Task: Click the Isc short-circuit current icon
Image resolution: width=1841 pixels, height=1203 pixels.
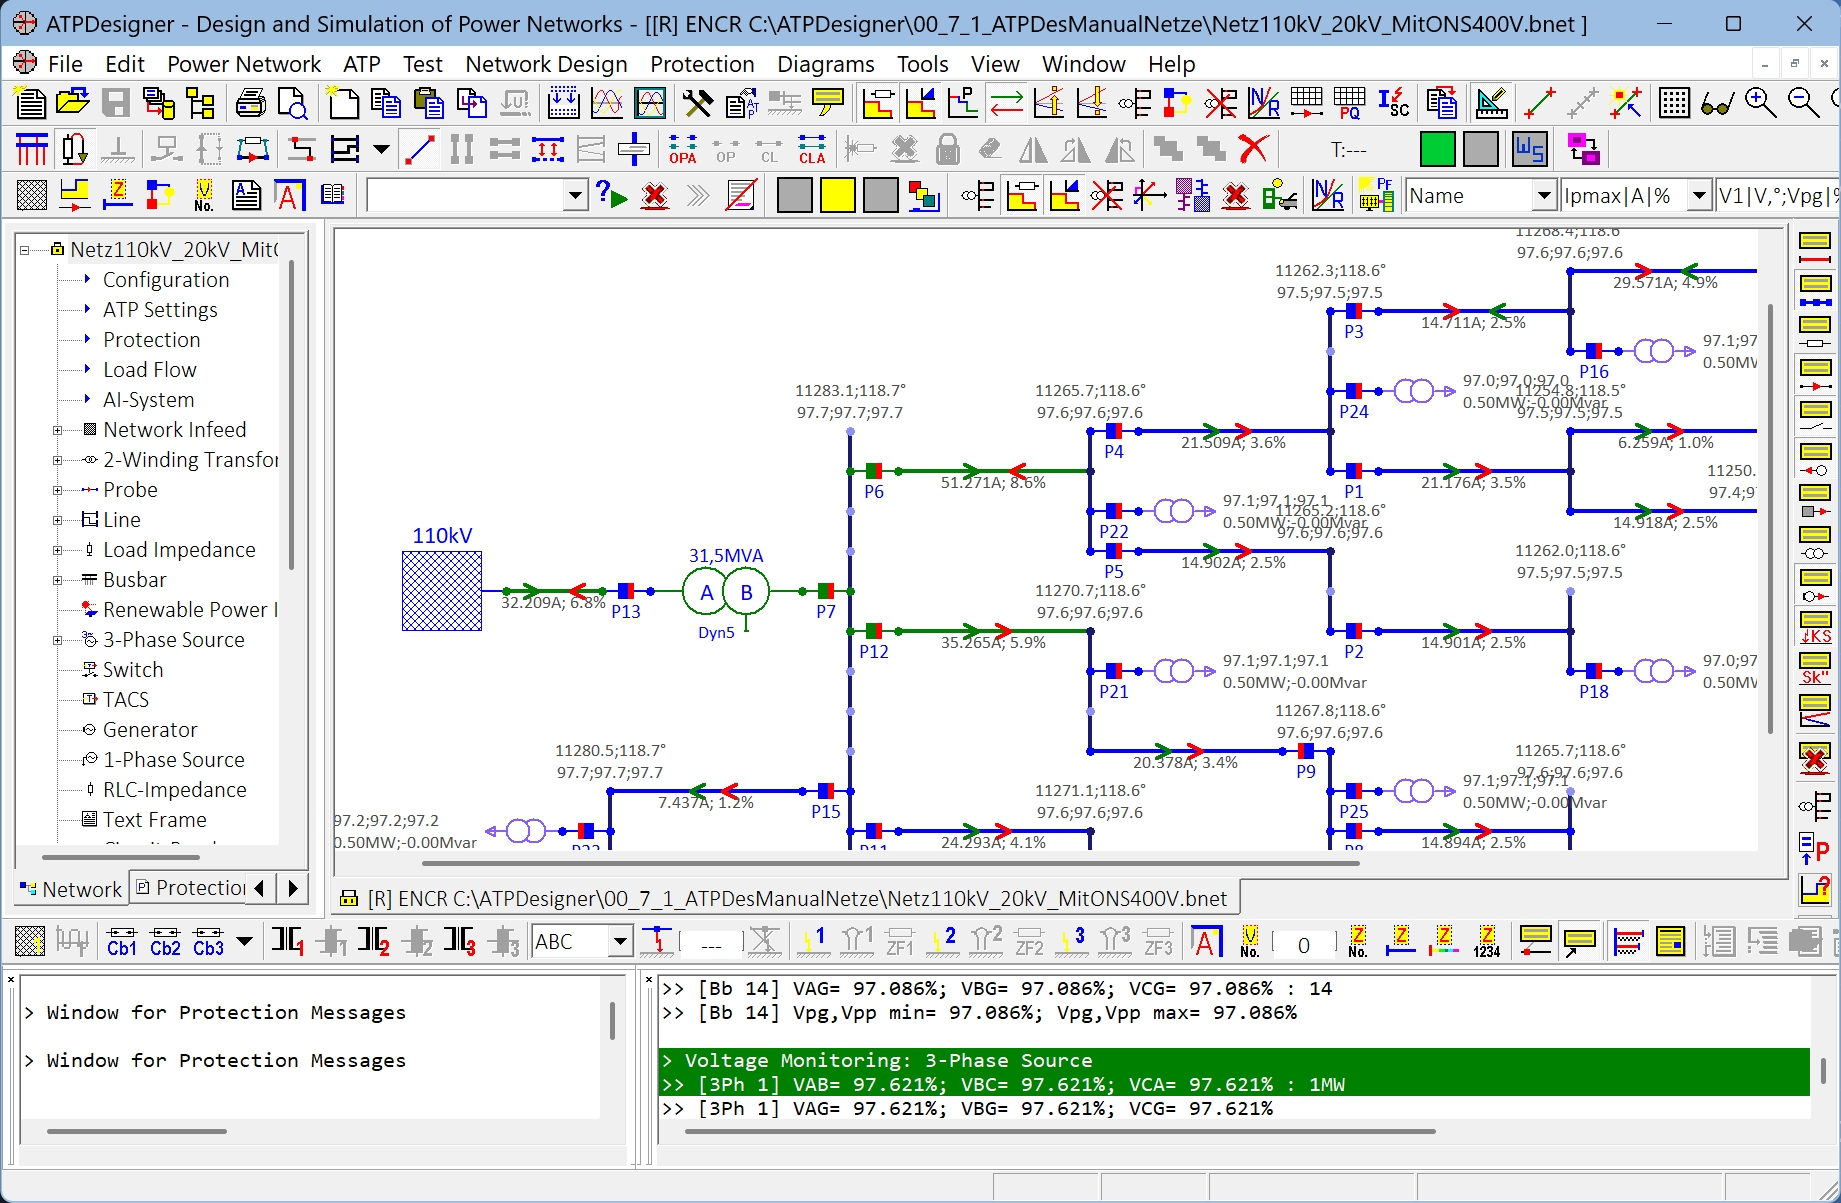Action: click(1393, 103)
